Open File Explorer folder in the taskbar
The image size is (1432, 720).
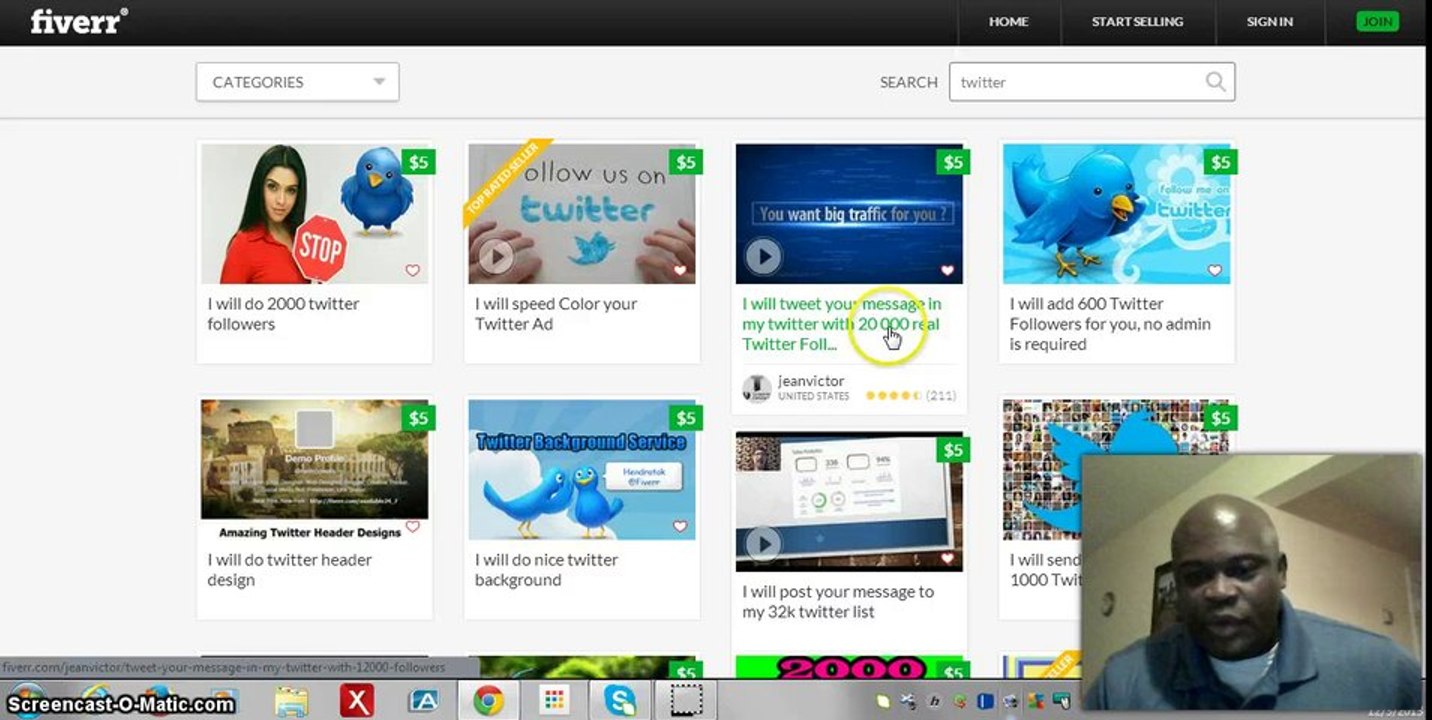pyautogui.click(x=291, y=700)
